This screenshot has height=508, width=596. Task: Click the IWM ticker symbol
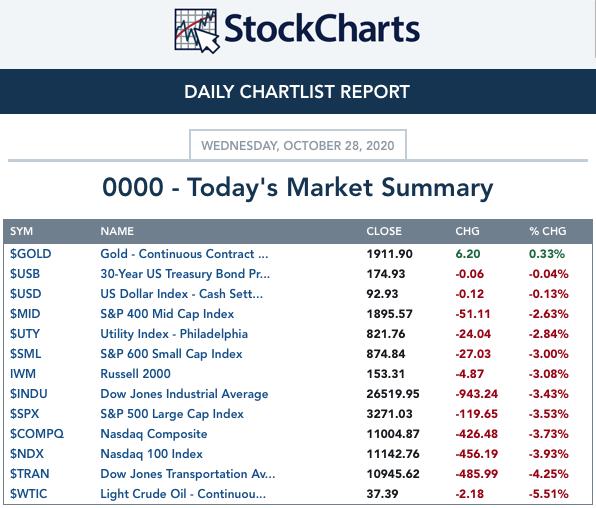23,374
